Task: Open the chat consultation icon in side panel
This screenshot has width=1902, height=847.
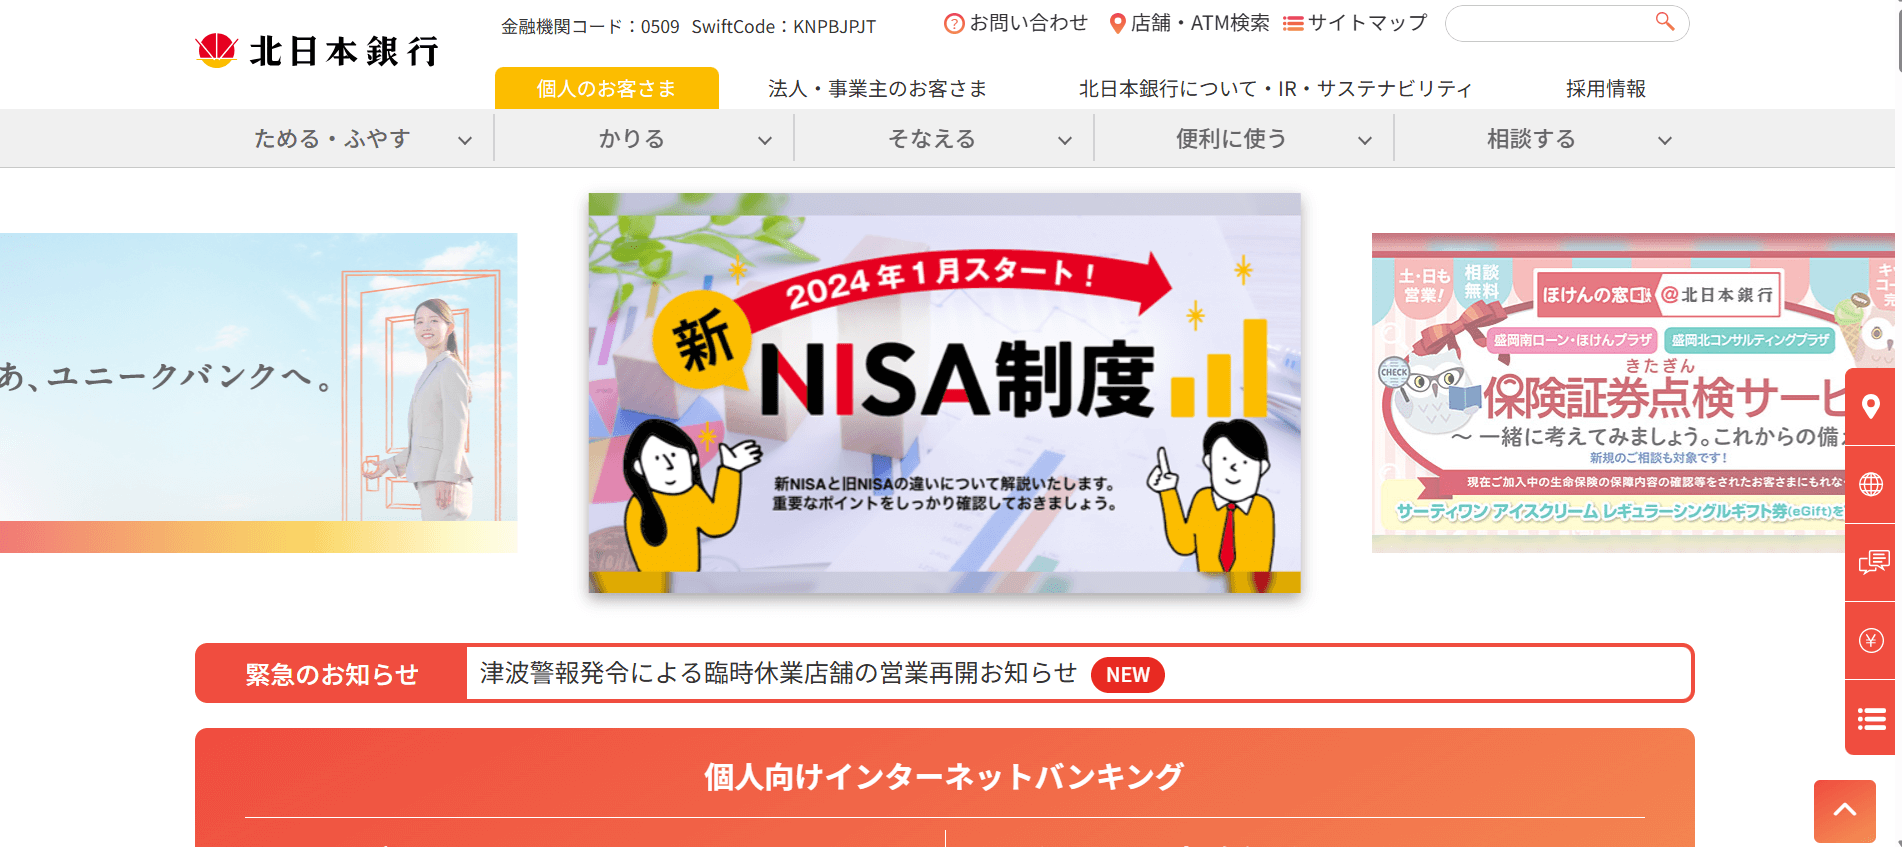Action: tap(1870, 563)
